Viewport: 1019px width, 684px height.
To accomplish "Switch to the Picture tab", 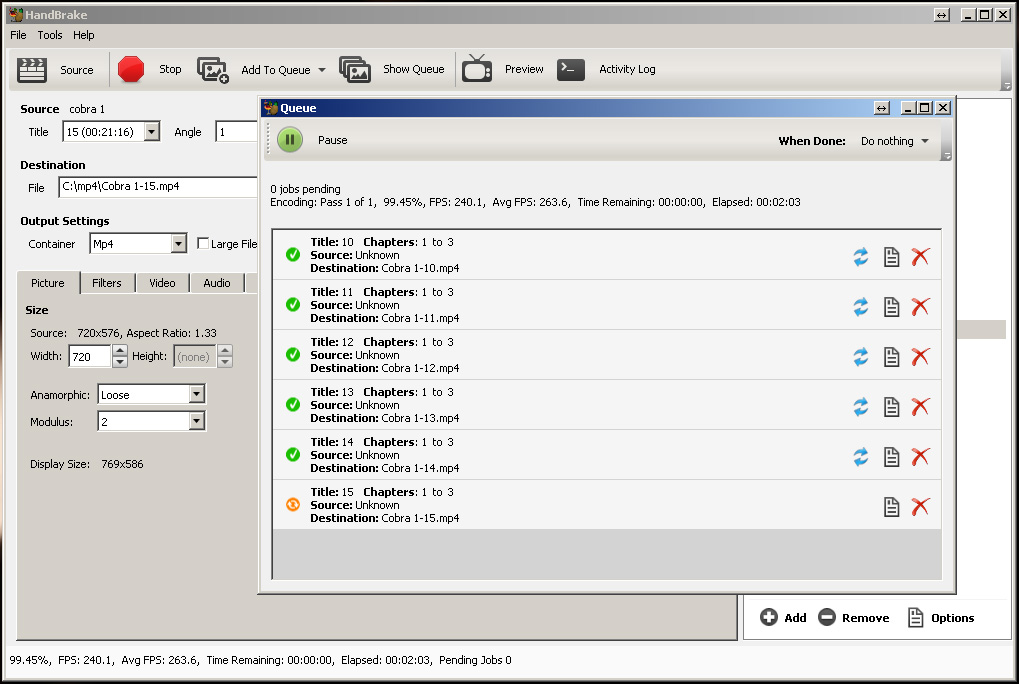I will tap(48, 283).
